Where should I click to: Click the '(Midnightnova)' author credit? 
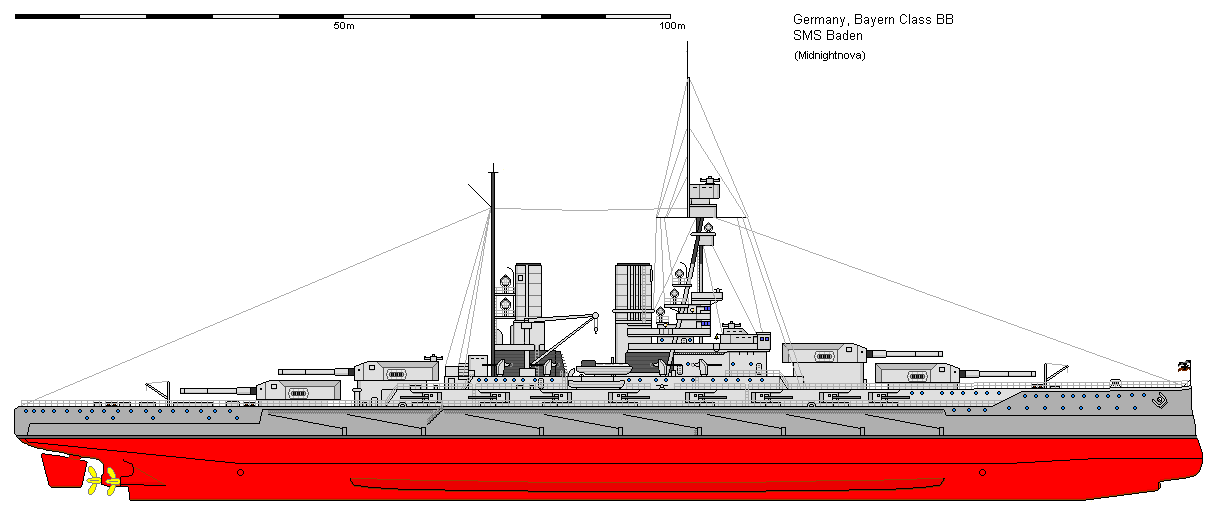[x=830, y=55]
